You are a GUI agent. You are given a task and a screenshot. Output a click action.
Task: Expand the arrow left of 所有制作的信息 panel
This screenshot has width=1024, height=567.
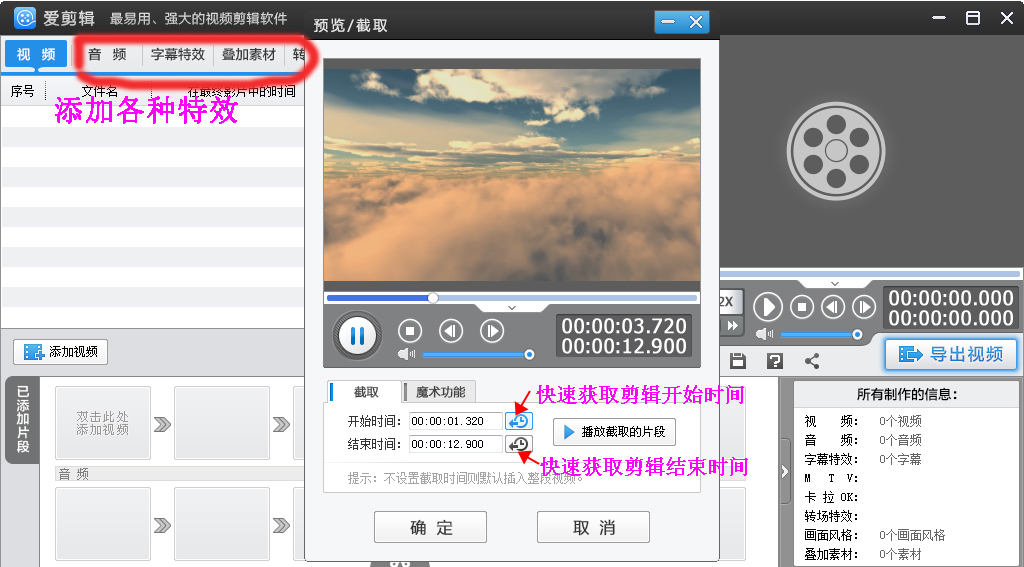pyautogui.click(x=785, y=472)
